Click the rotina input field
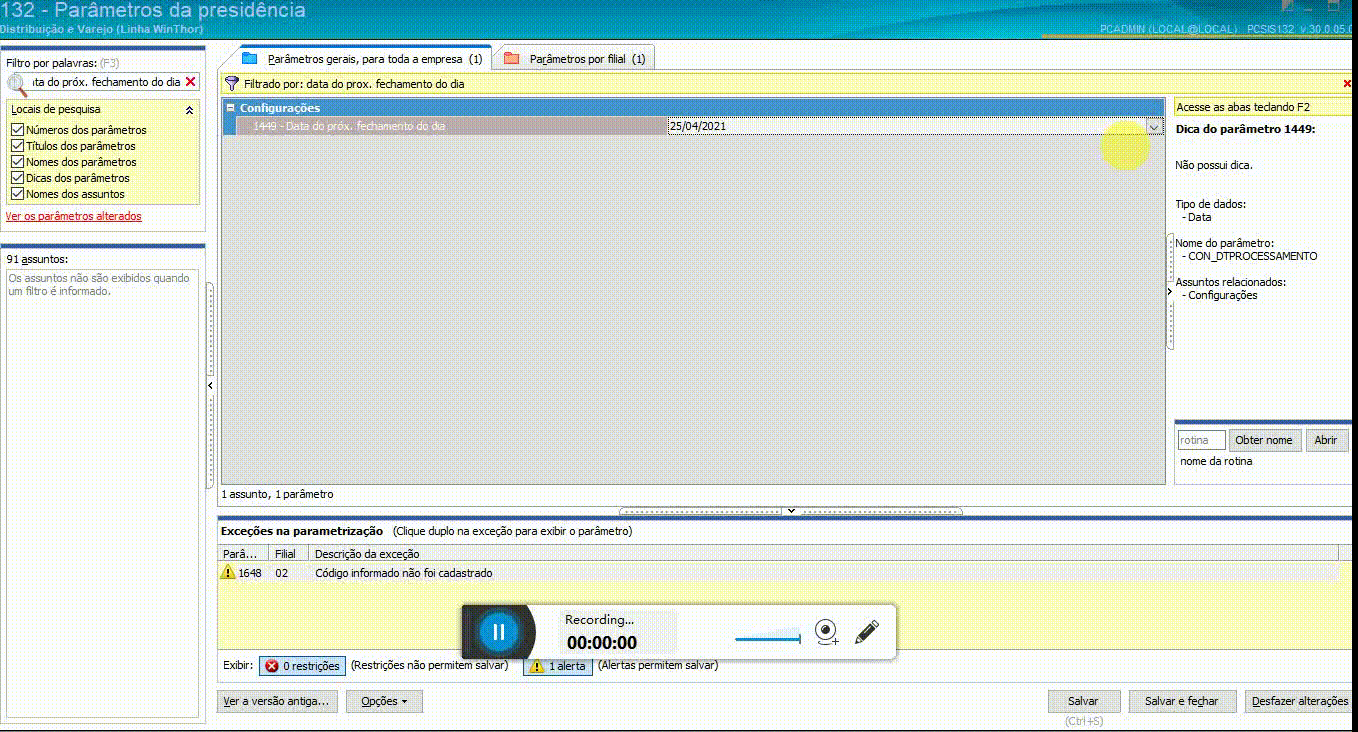Image resolution: width=1358 pixels, height=732 pixels. click(1201, 440)
